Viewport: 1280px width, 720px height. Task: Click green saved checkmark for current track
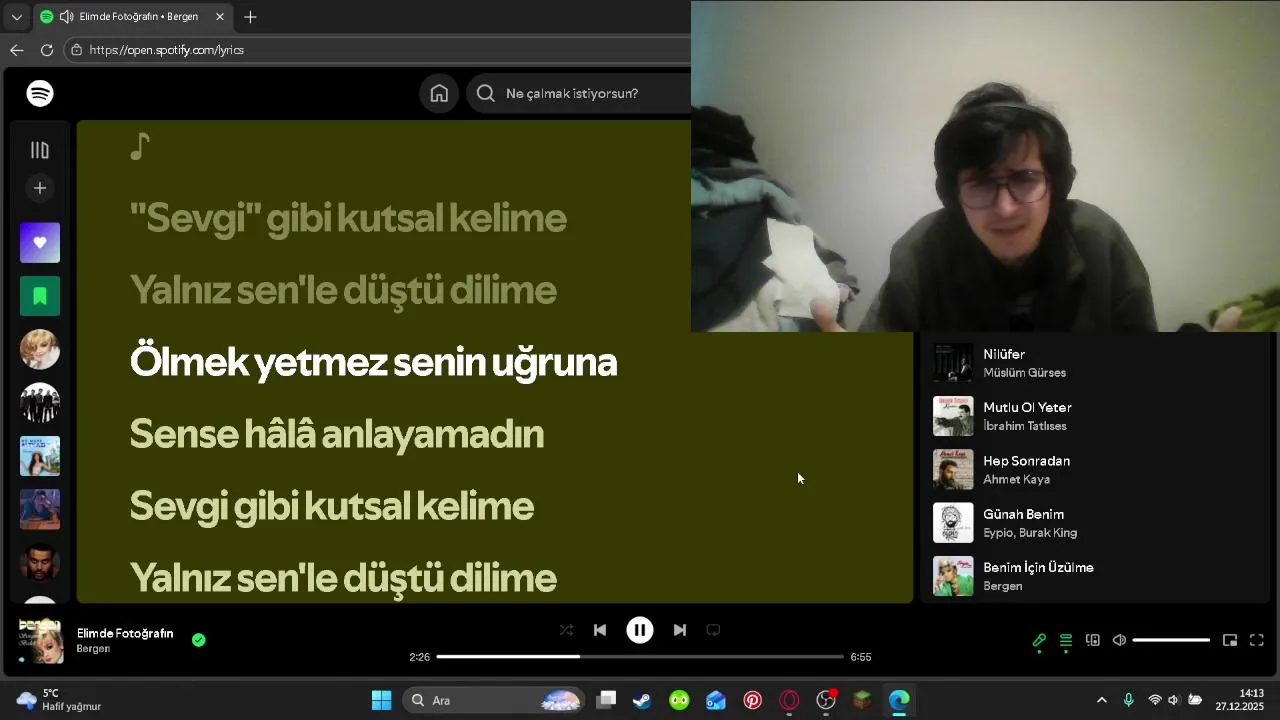pos(199,640)
